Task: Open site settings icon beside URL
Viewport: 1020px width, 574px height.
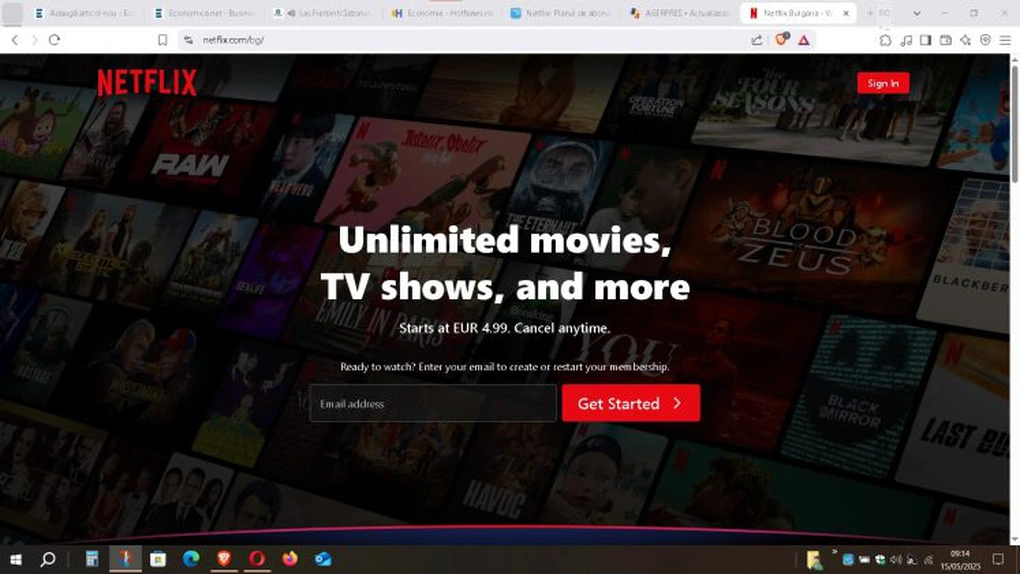Action: pos(188,40)
